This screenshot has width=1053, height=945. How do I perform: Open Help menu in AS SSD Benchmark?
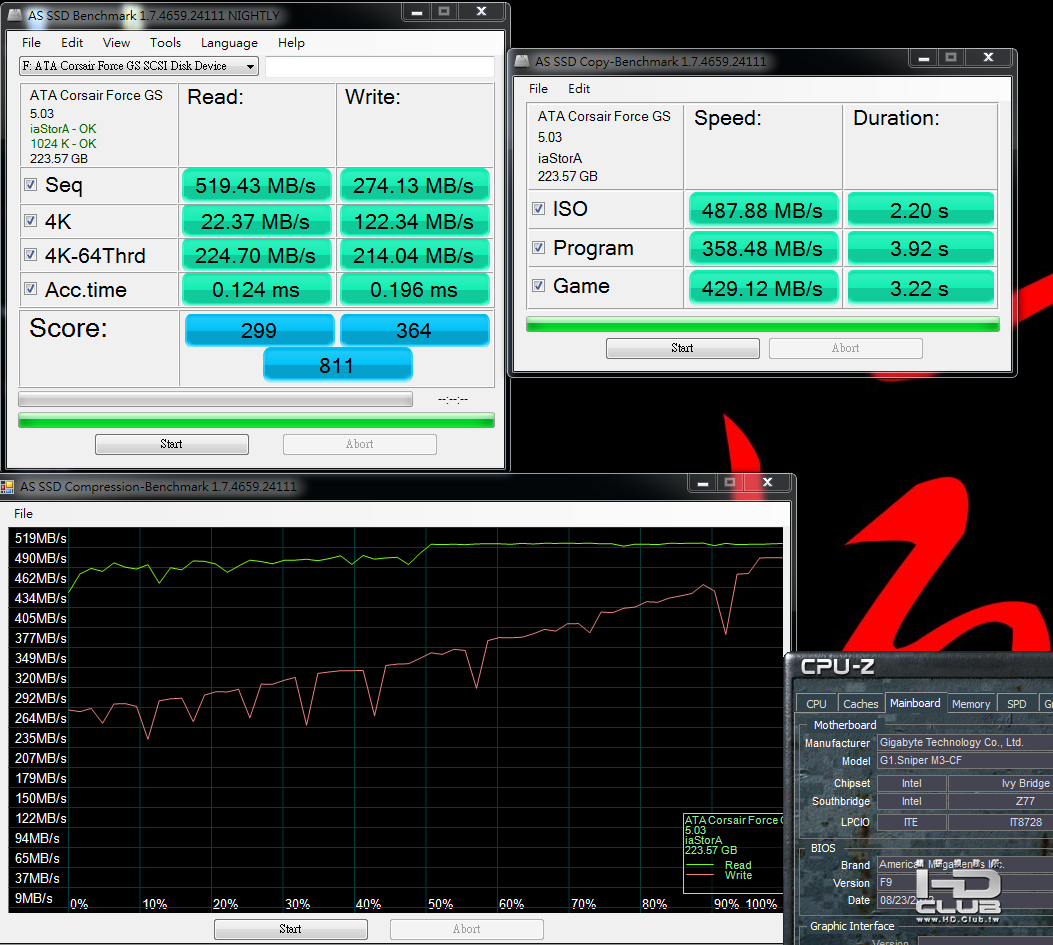click(x=291, y=42)
